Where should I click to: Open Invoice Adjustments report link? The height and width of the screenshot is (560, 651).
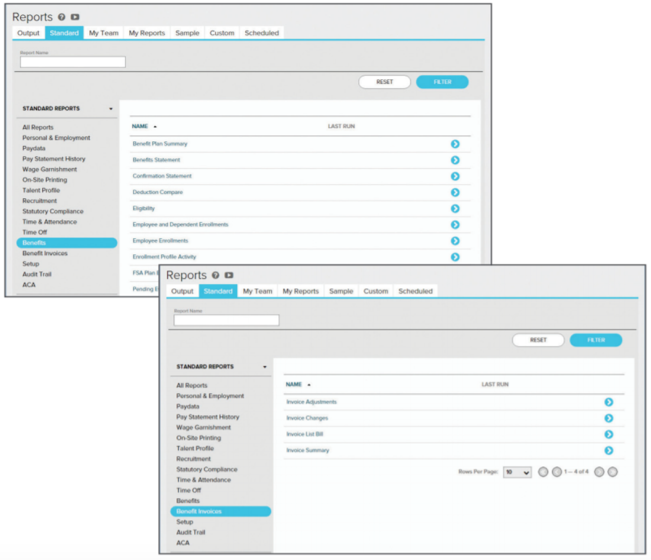click(312, 402)
